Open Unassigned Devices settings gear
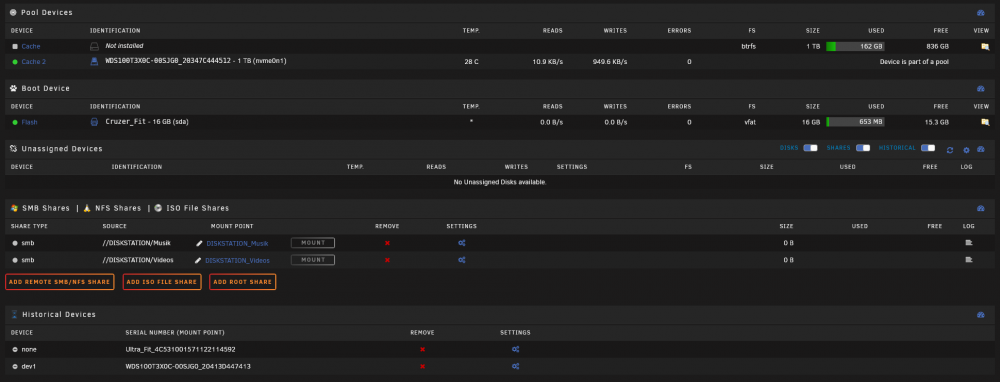This screenshot has width=1000, height=382. point(966,150)
